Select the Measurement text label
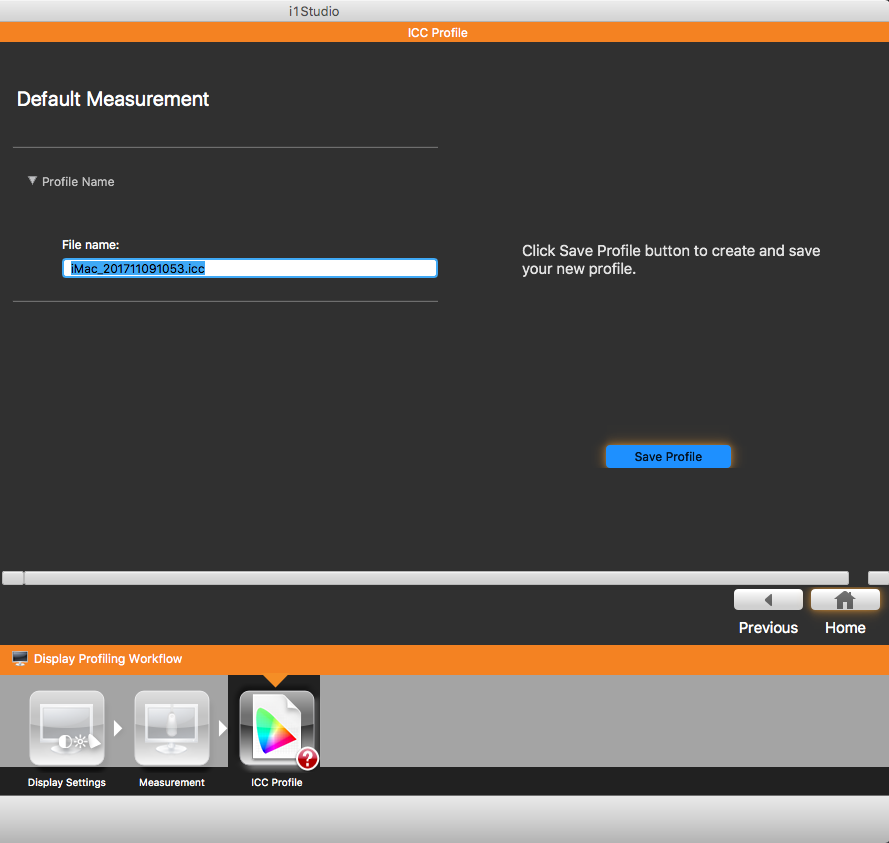This screenshot has width=889, height=843. 172,782
